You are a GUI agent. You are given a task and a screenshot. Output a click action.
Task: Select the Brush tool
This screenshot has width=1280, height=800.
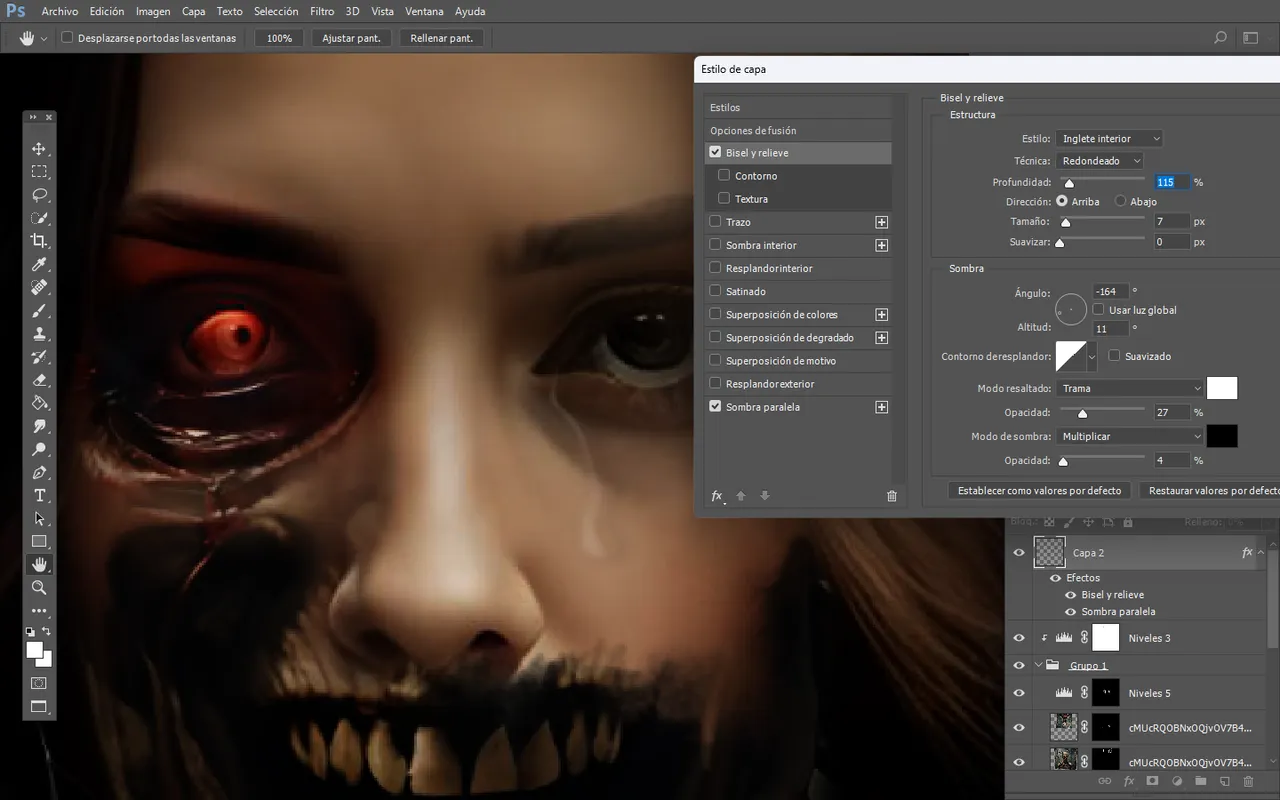pos(39,311)
